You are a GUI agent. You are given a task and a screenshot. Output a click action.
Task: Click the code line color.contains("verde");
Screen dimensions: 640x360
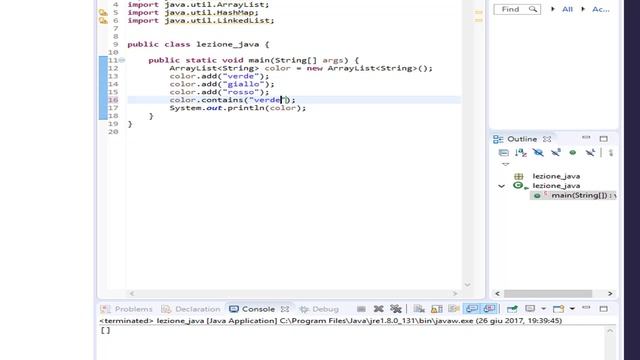(232, 100)
